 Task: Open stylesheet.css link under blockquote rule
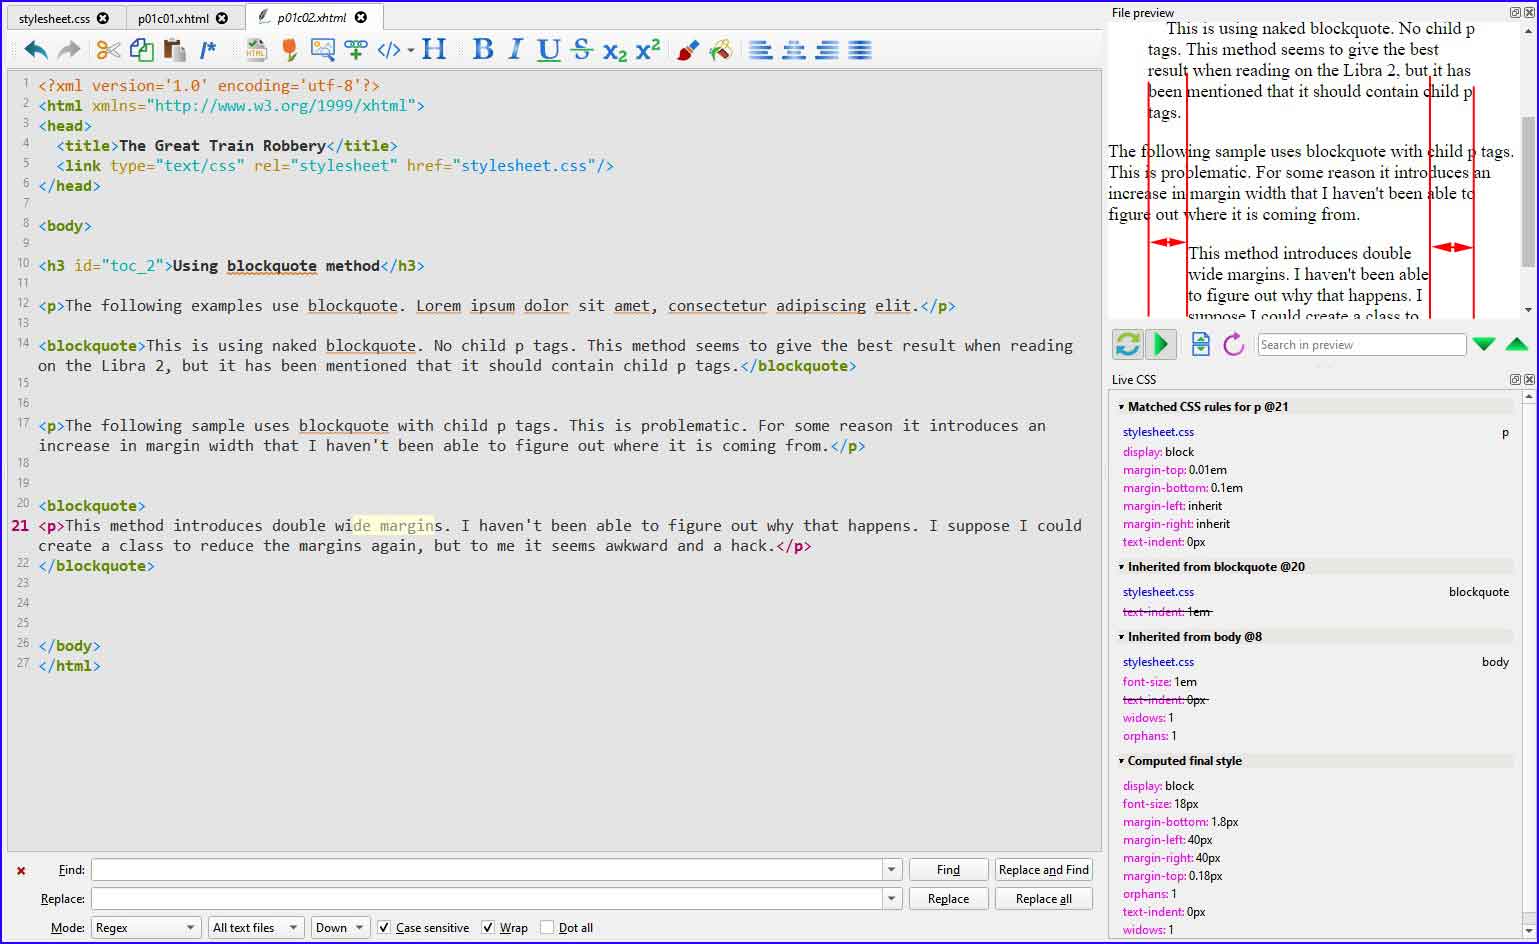pyautogui.click(x=1158, y=592)
